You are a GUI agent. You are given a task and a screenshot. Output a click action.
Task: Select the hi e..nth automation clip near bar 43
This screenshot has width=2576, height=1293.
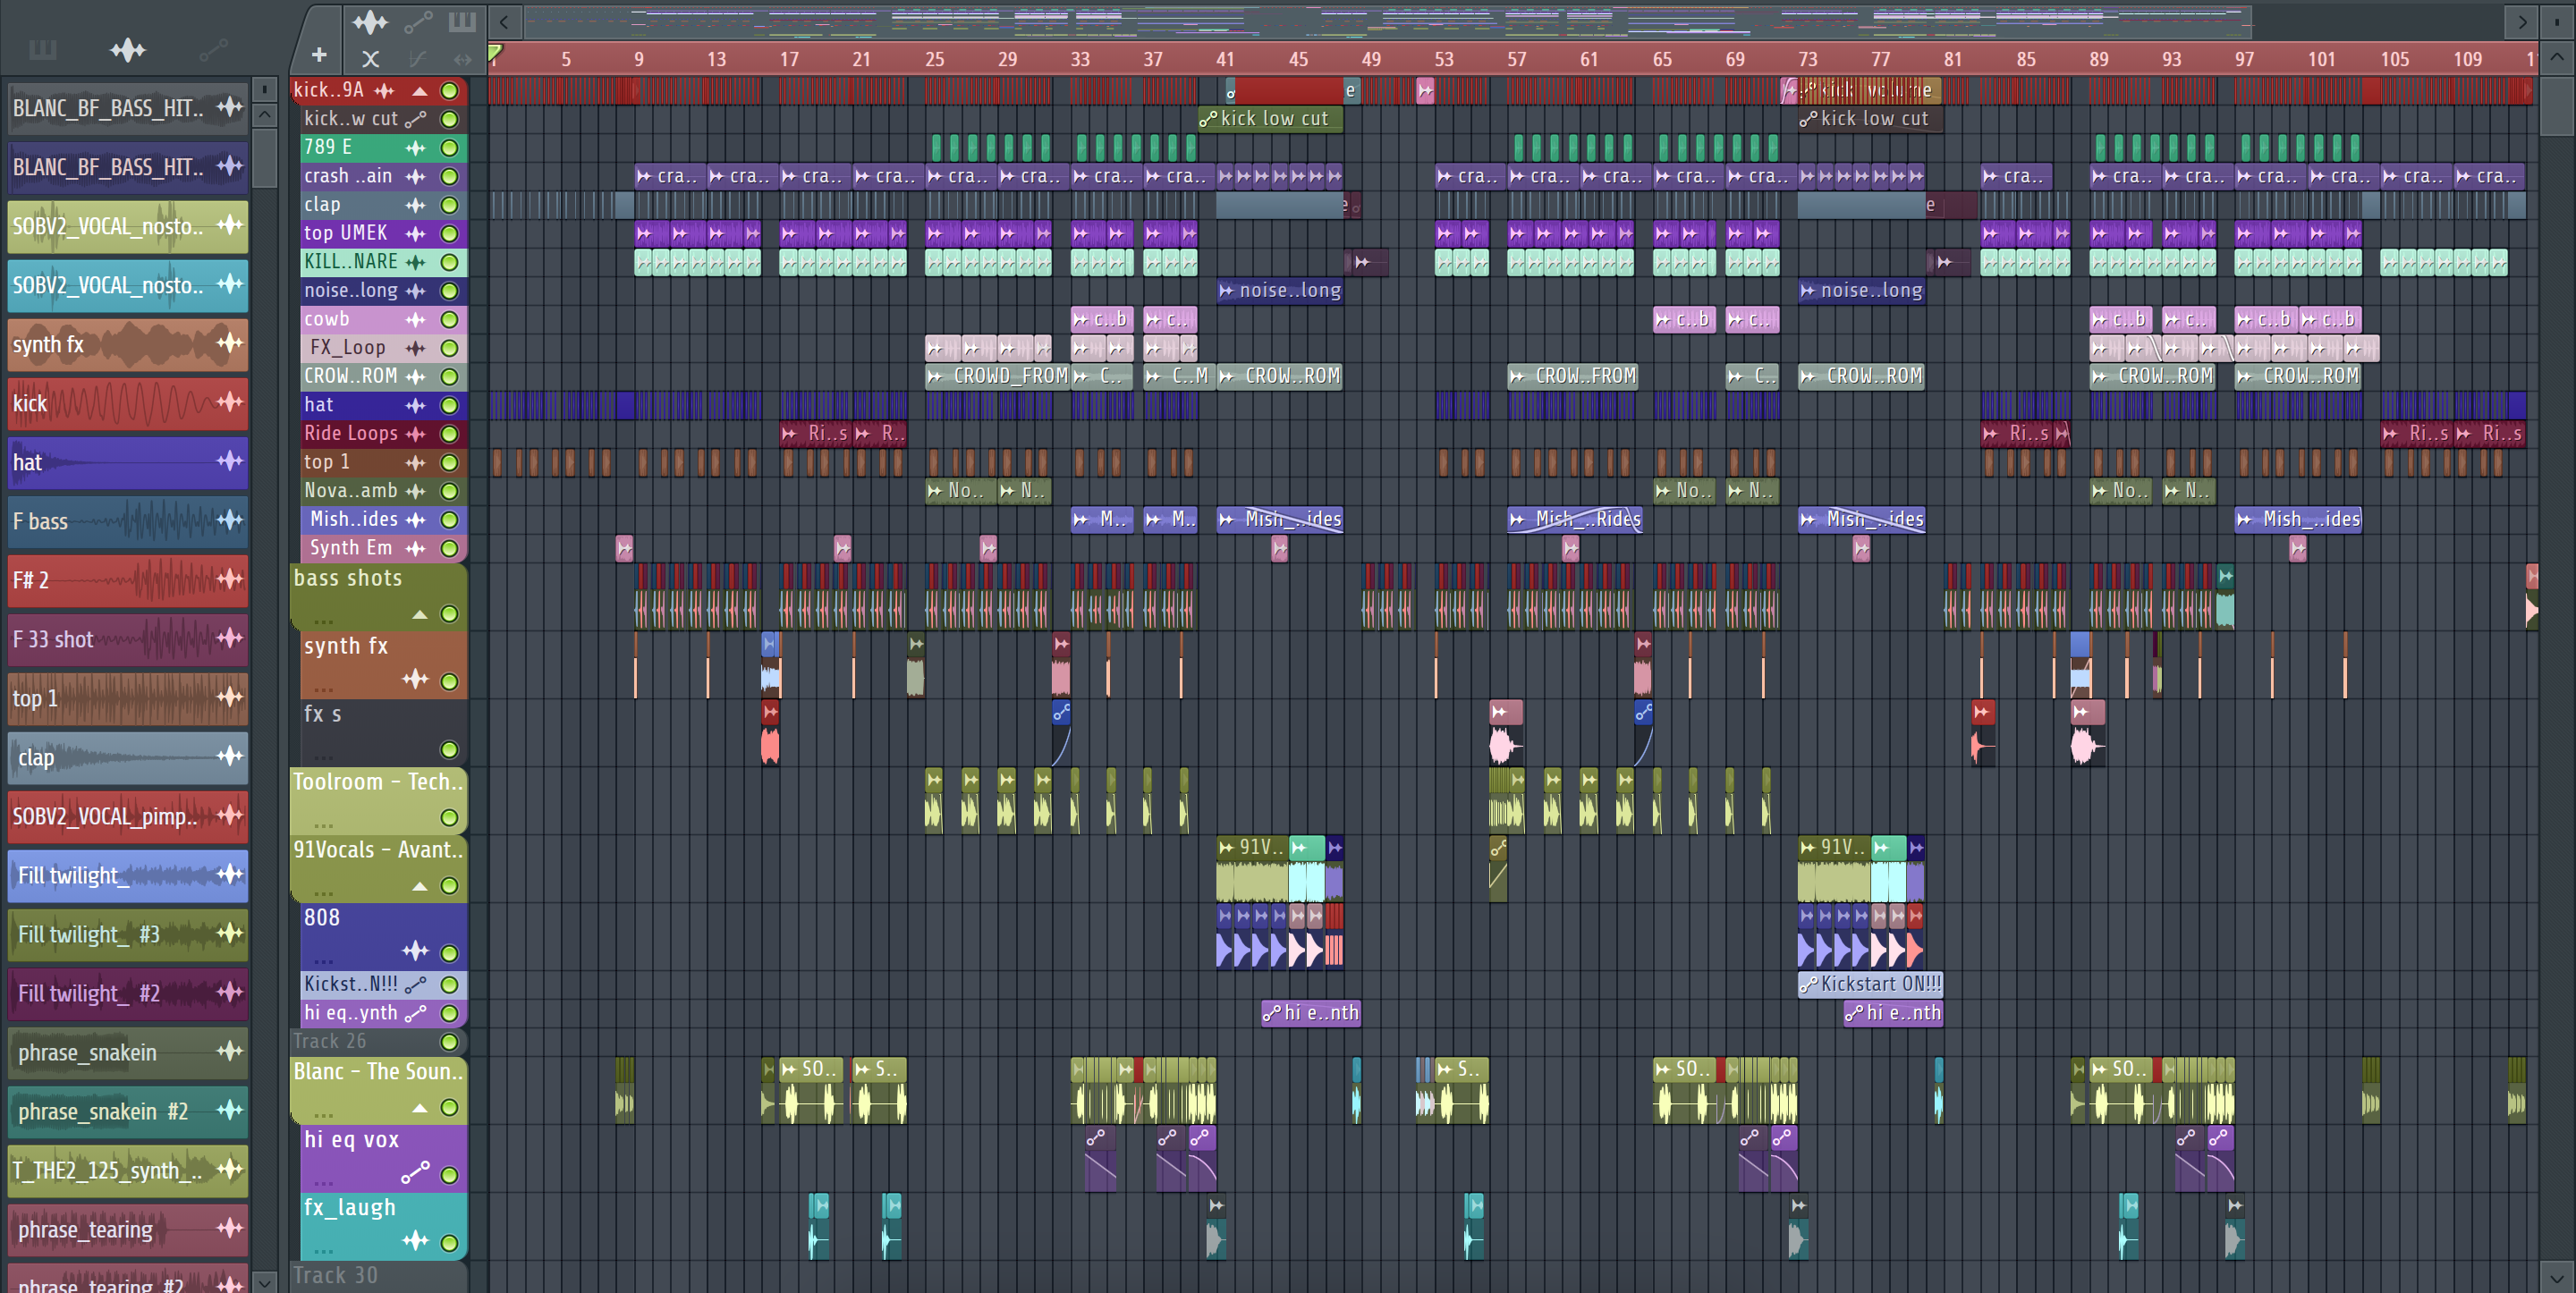tap(1311, 1013)
